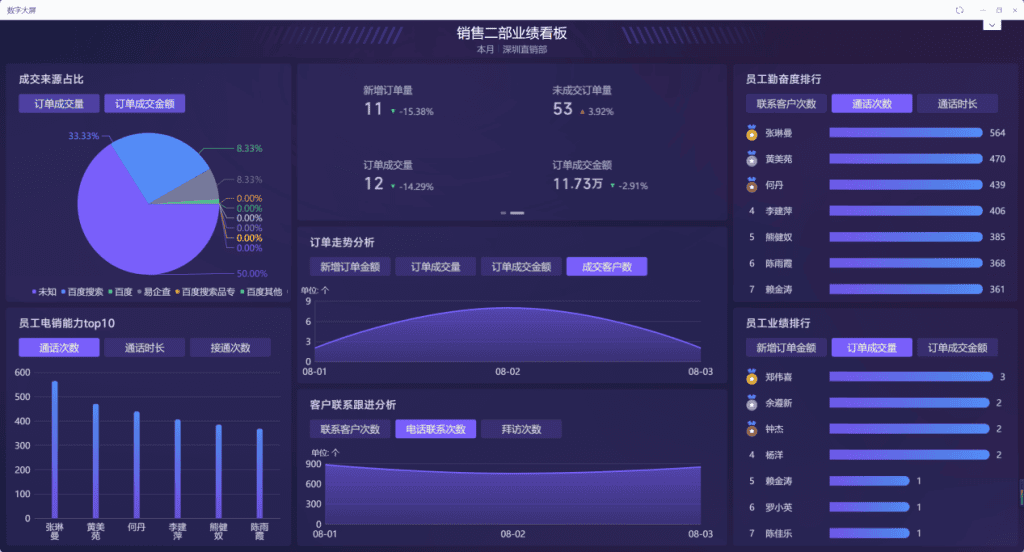Screen dimensions: 1024x552
Task: Open the 本月 time period selector
Action: (485, 49)
